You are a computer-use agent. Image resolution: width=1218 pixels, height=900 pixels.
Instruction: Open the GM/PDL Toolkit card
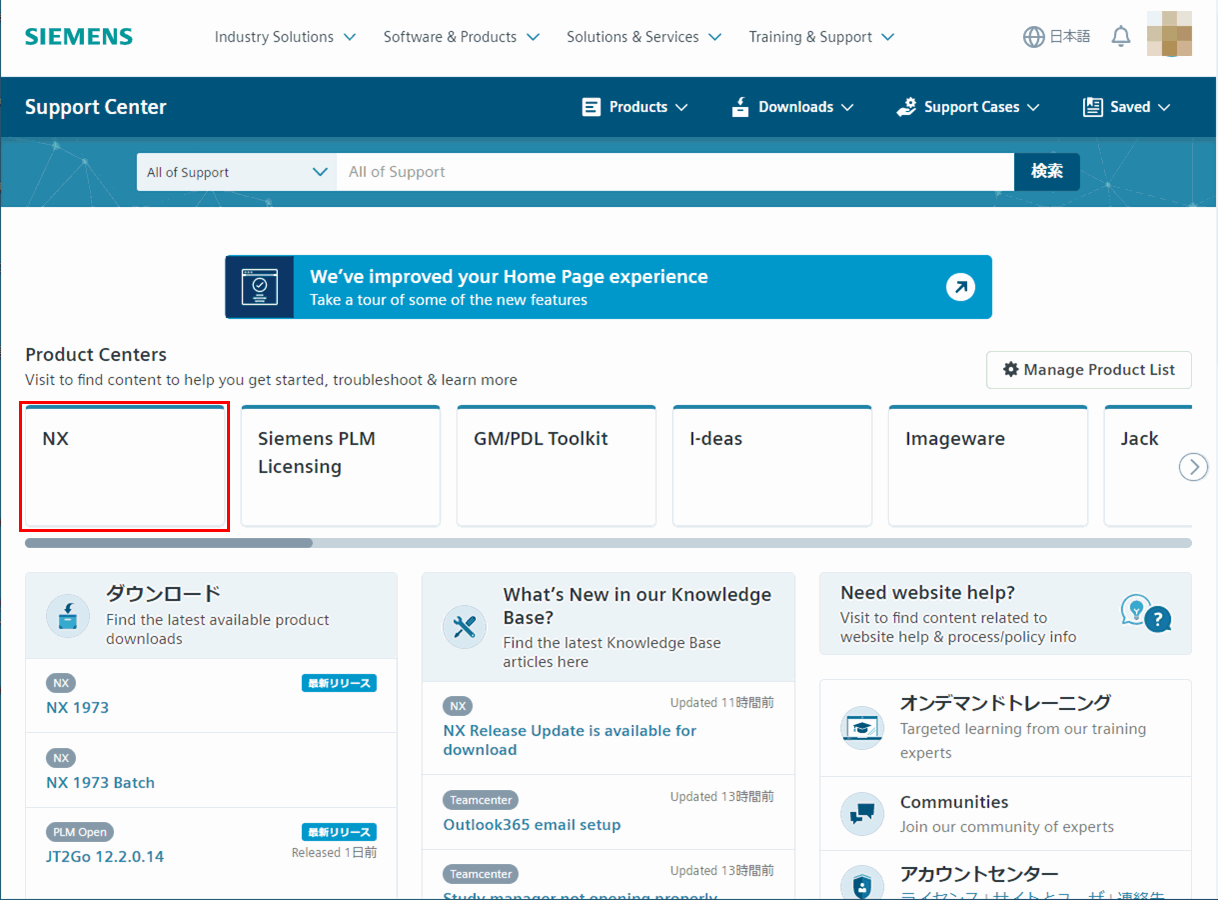(557, 466)
